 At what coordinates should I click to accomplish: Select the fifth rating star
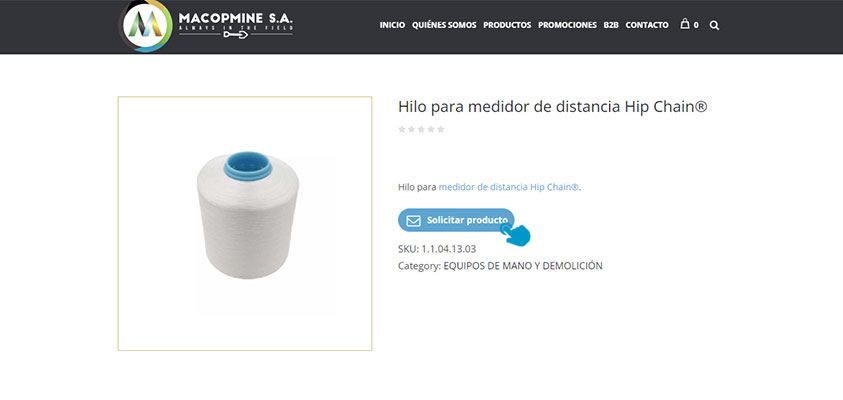[441, 129]
